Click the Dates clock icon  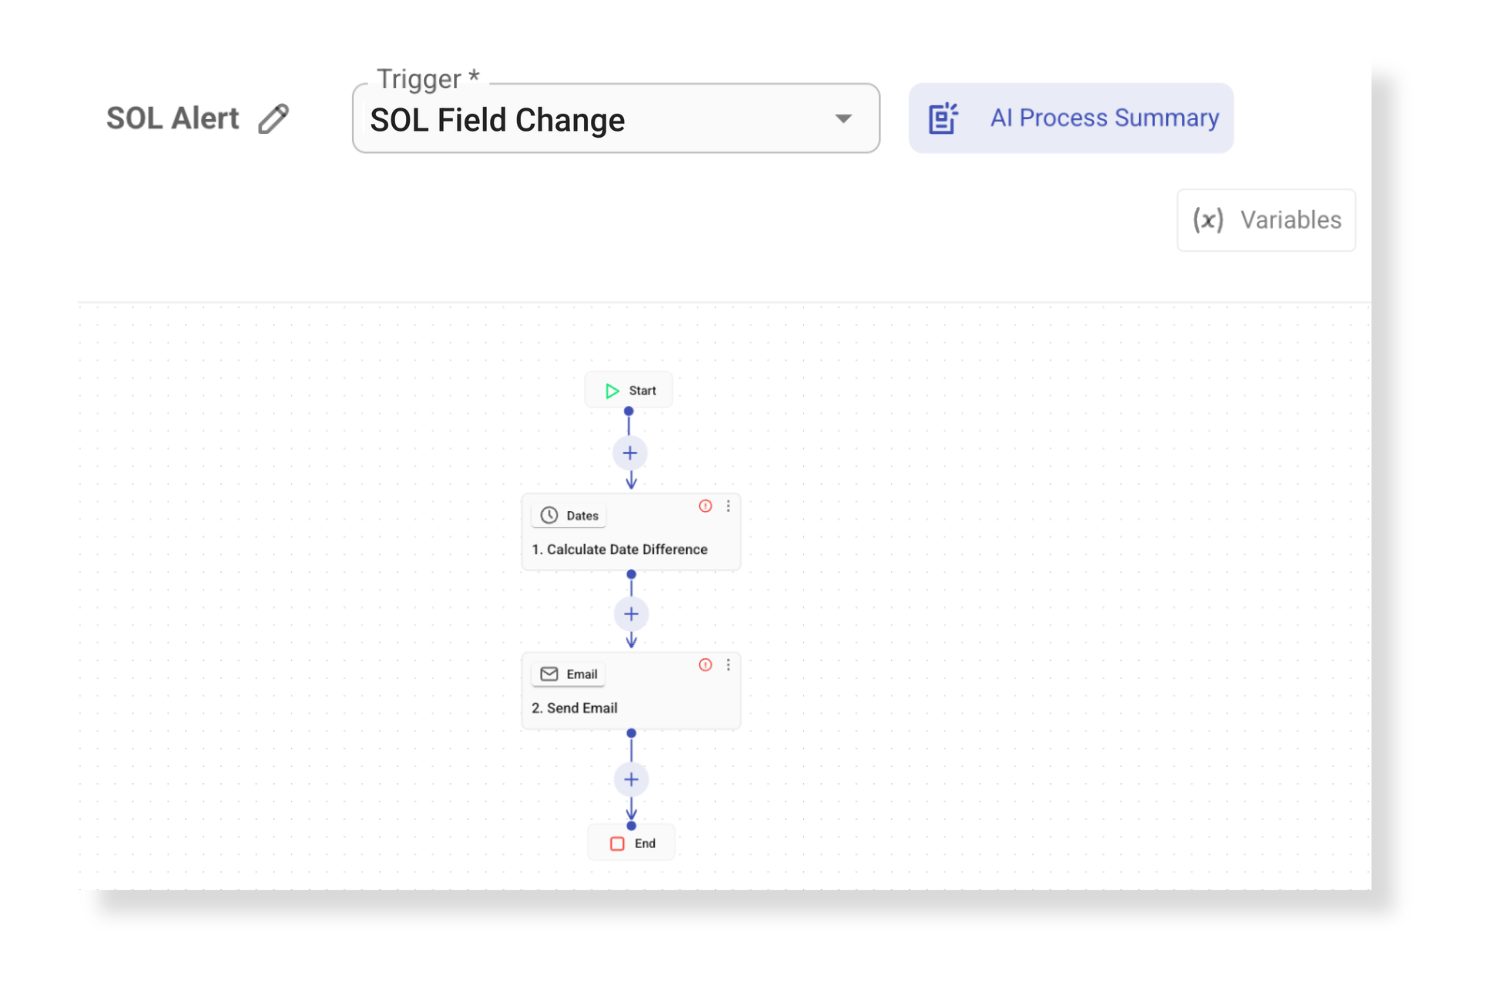pos(549,515)
